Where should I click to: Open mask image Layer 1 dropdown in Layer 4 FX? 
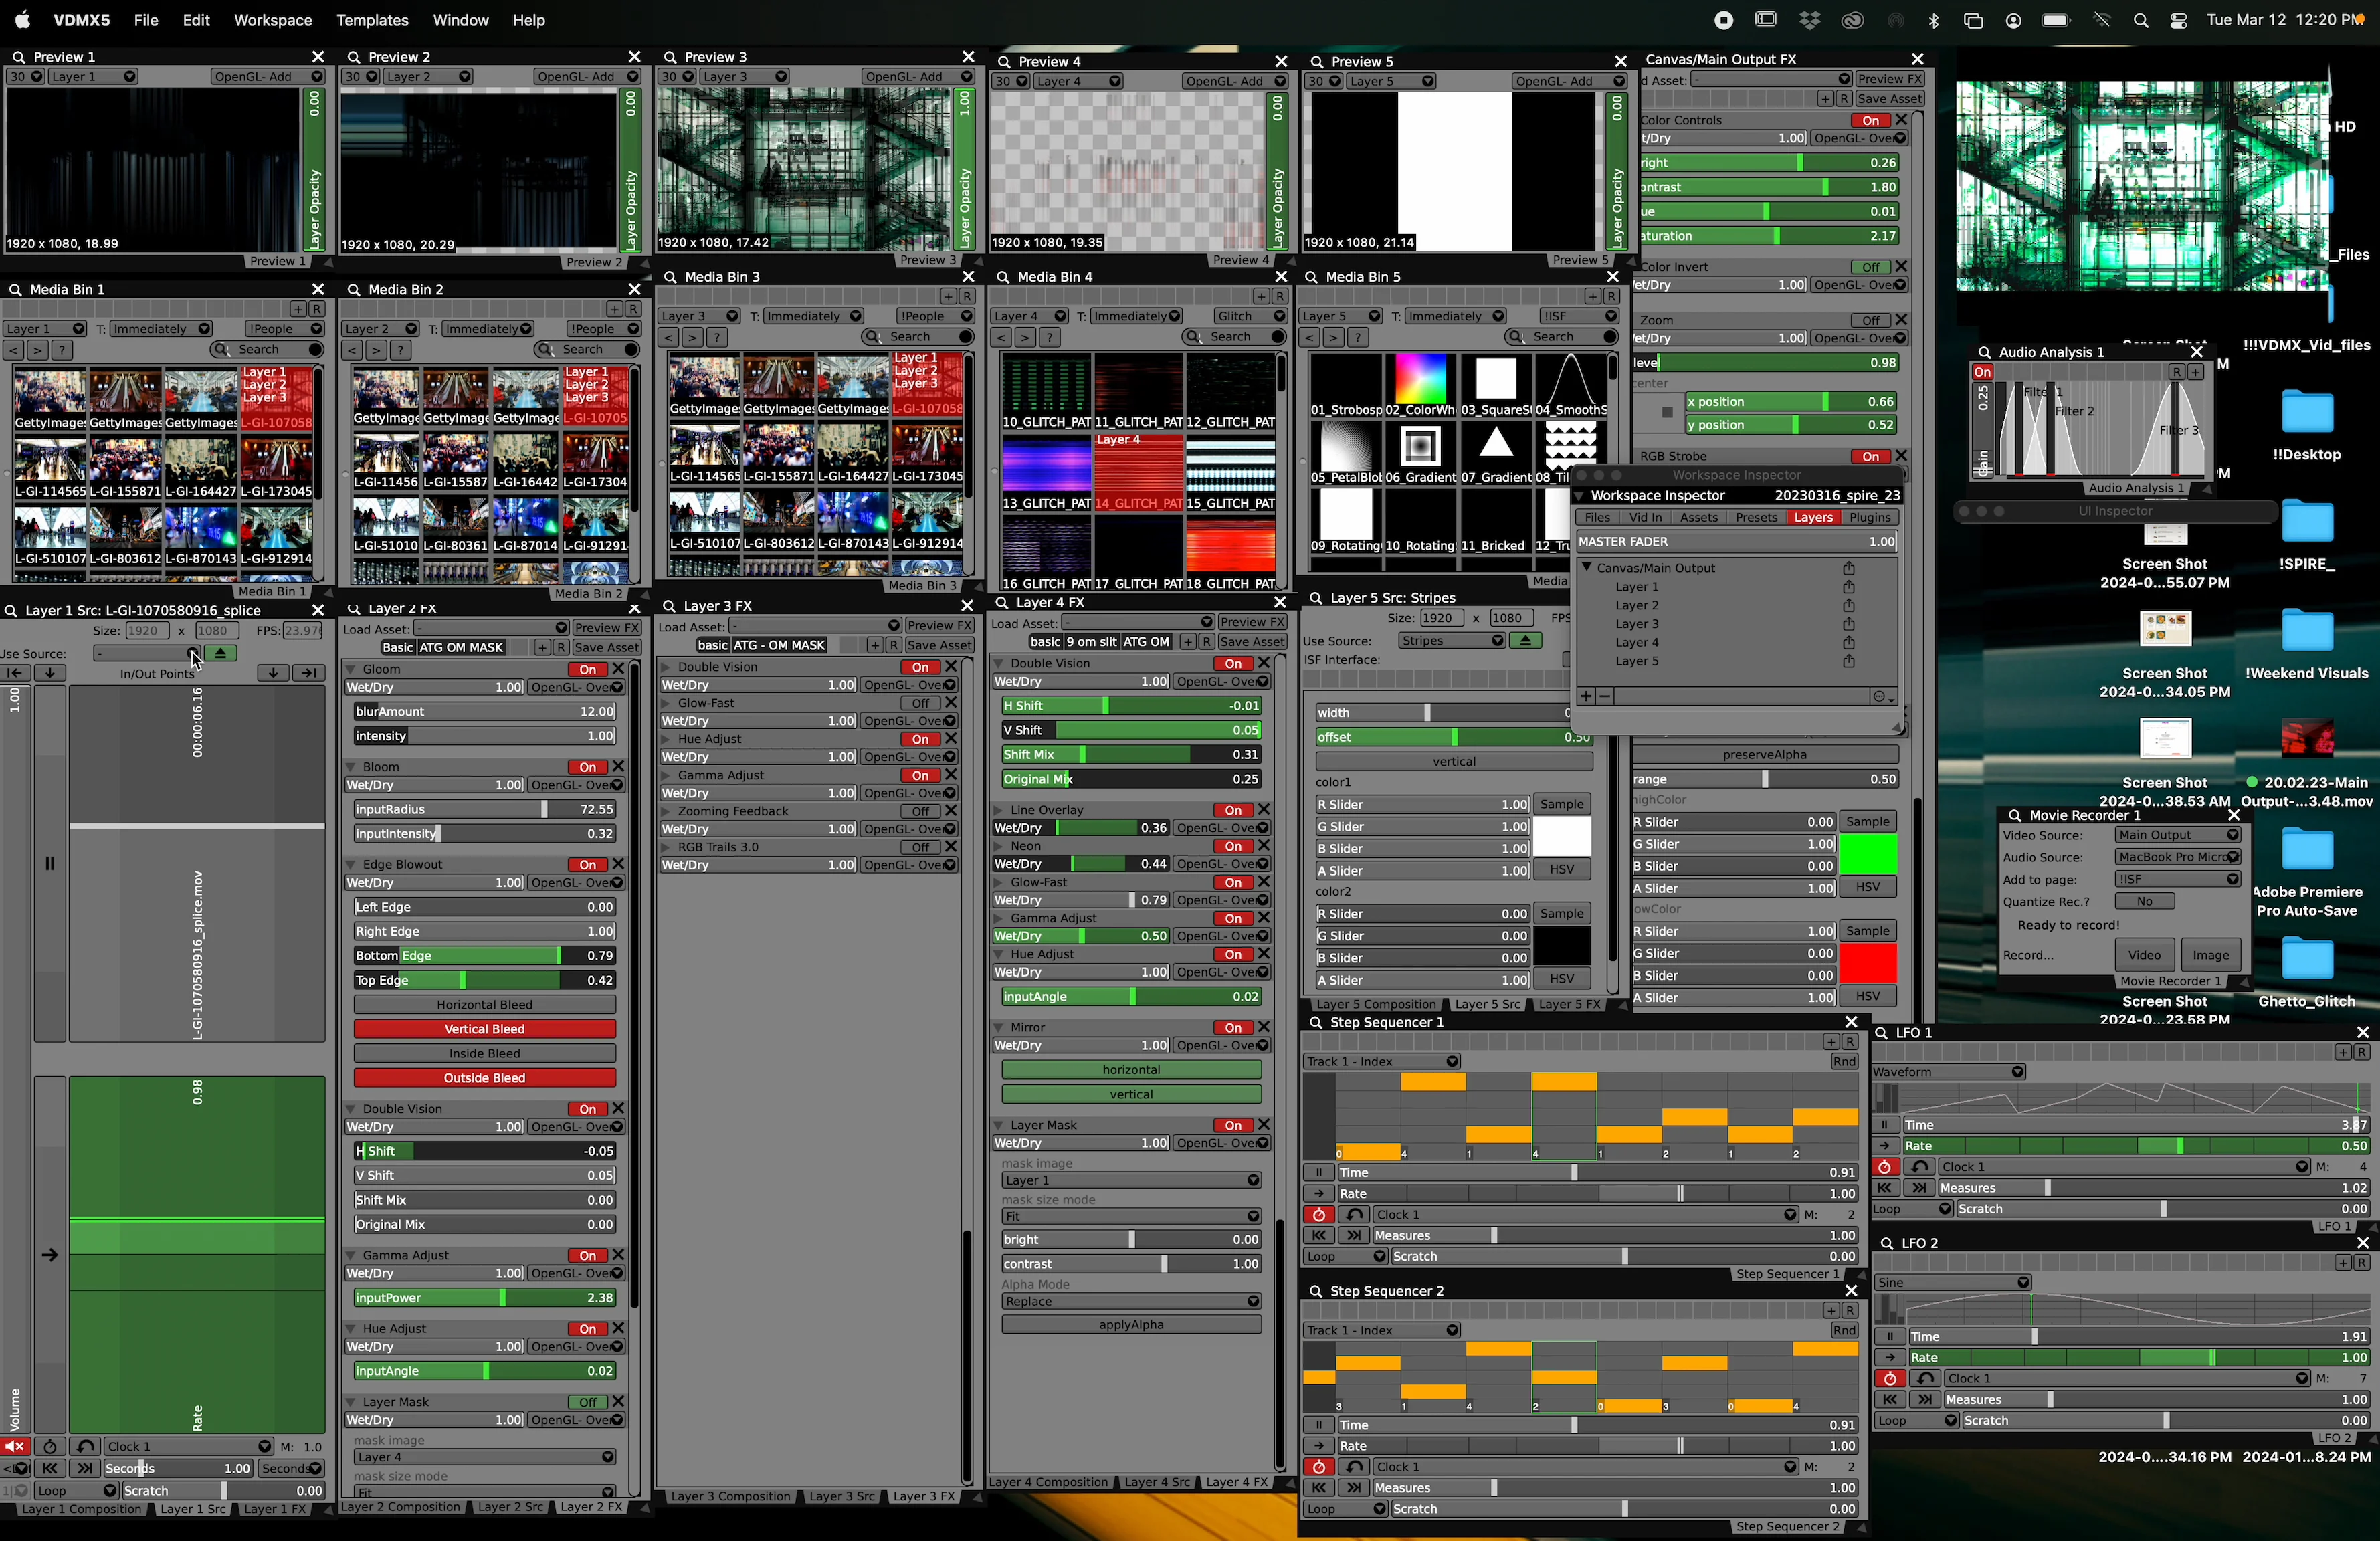tap(1131, 1180)
